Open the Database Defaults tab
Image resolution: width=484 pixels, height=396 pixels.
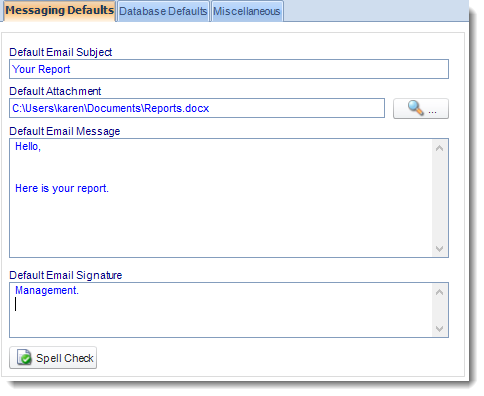point(163,11)
